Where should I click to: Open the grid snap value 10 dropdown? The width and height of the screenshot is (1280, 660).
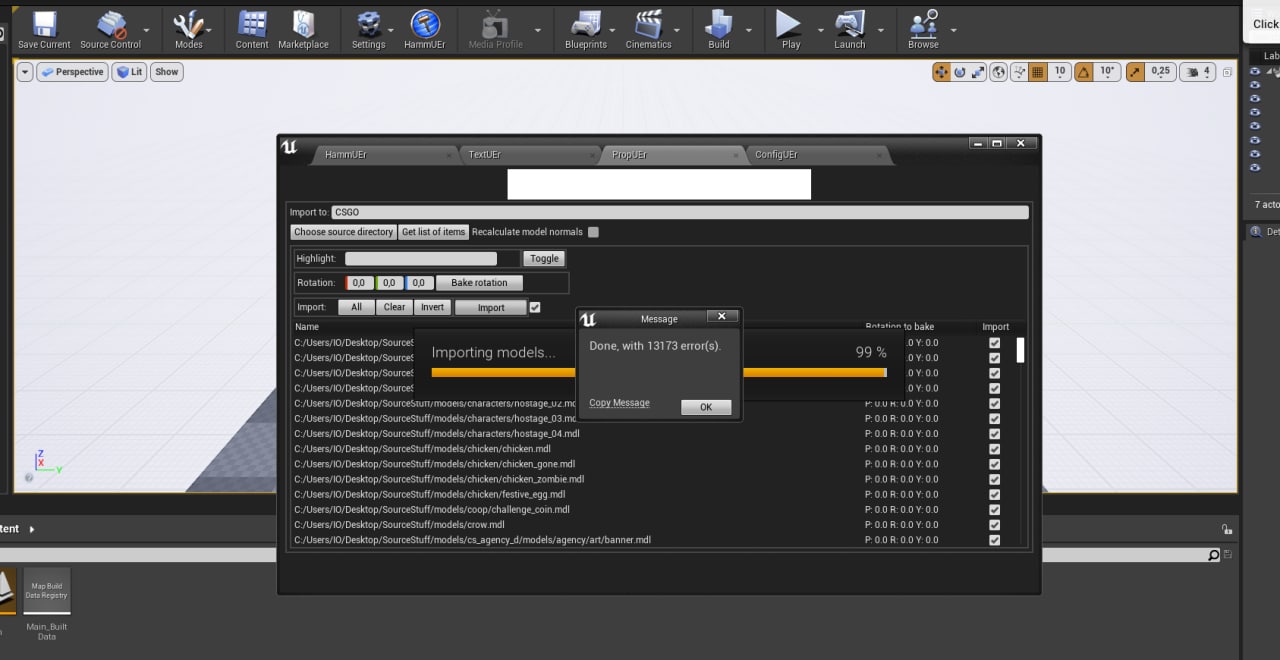[1060, 72]
